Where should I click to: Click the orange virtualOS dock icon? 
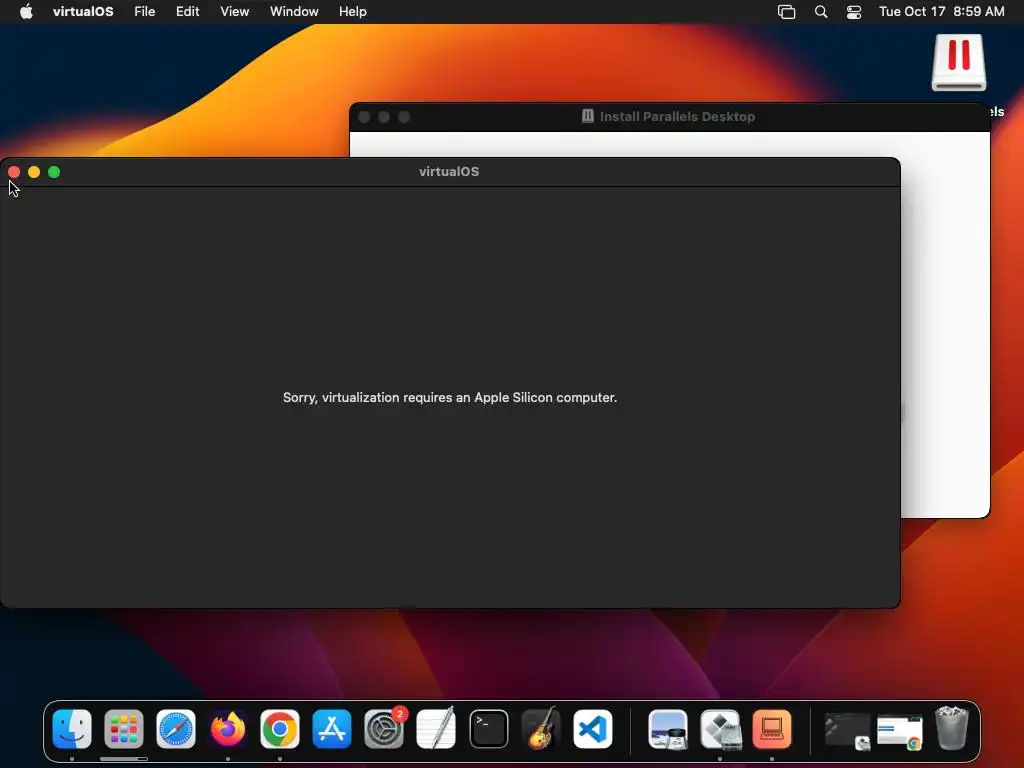772,729
